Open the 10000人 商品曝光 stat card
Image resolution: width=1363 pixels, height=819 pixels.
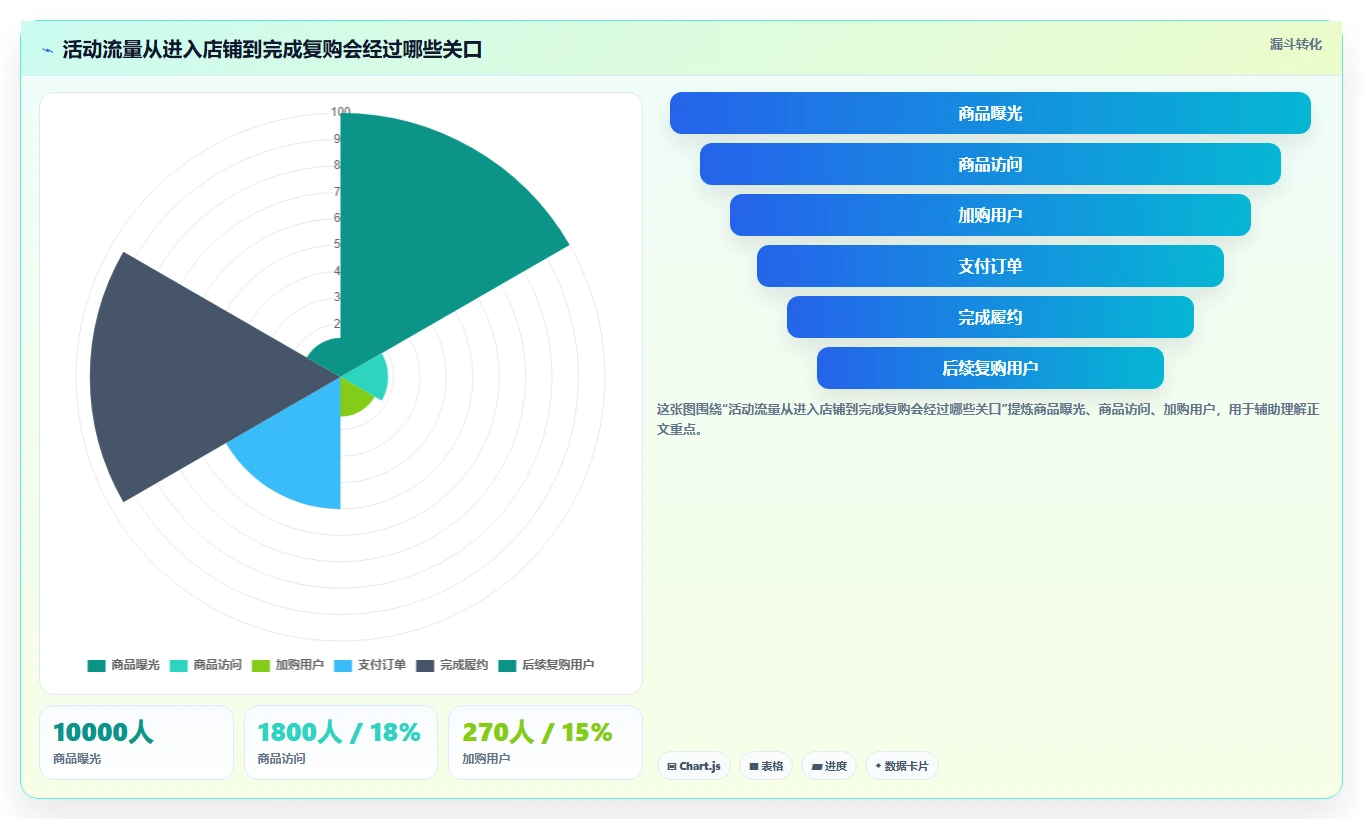click(136, 742)
